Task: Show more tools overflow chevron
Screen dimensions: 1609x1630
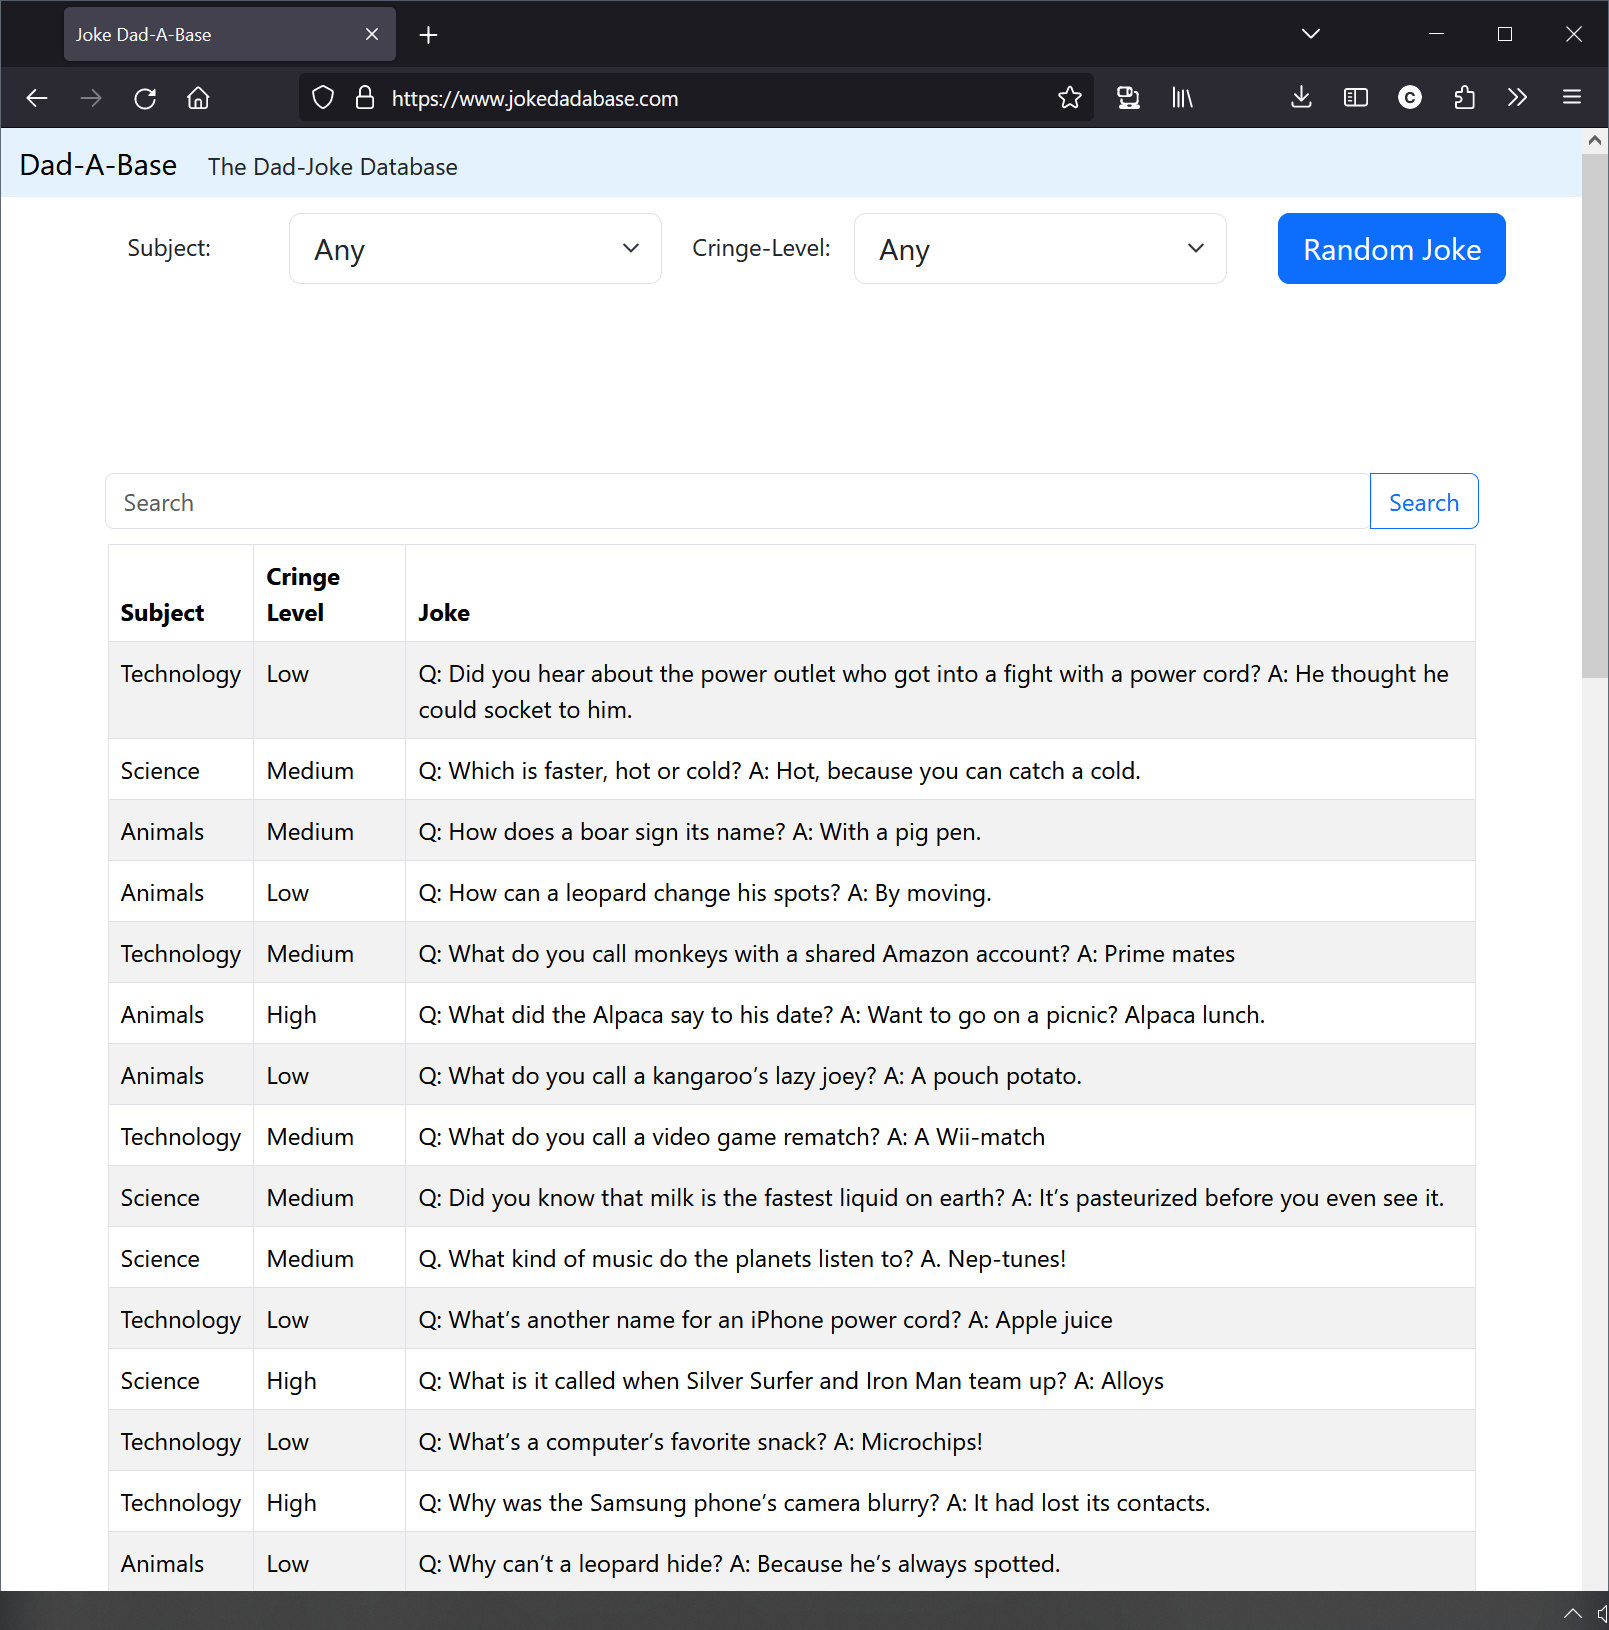Action: 1517,98
